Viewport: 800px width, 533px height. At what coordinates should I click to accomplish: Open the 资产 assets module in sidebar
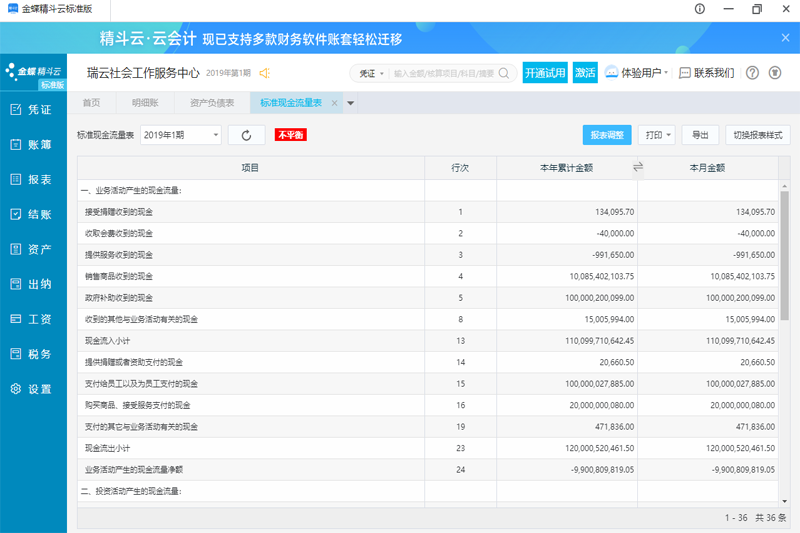pyautogui.click(x=33, y=249)
